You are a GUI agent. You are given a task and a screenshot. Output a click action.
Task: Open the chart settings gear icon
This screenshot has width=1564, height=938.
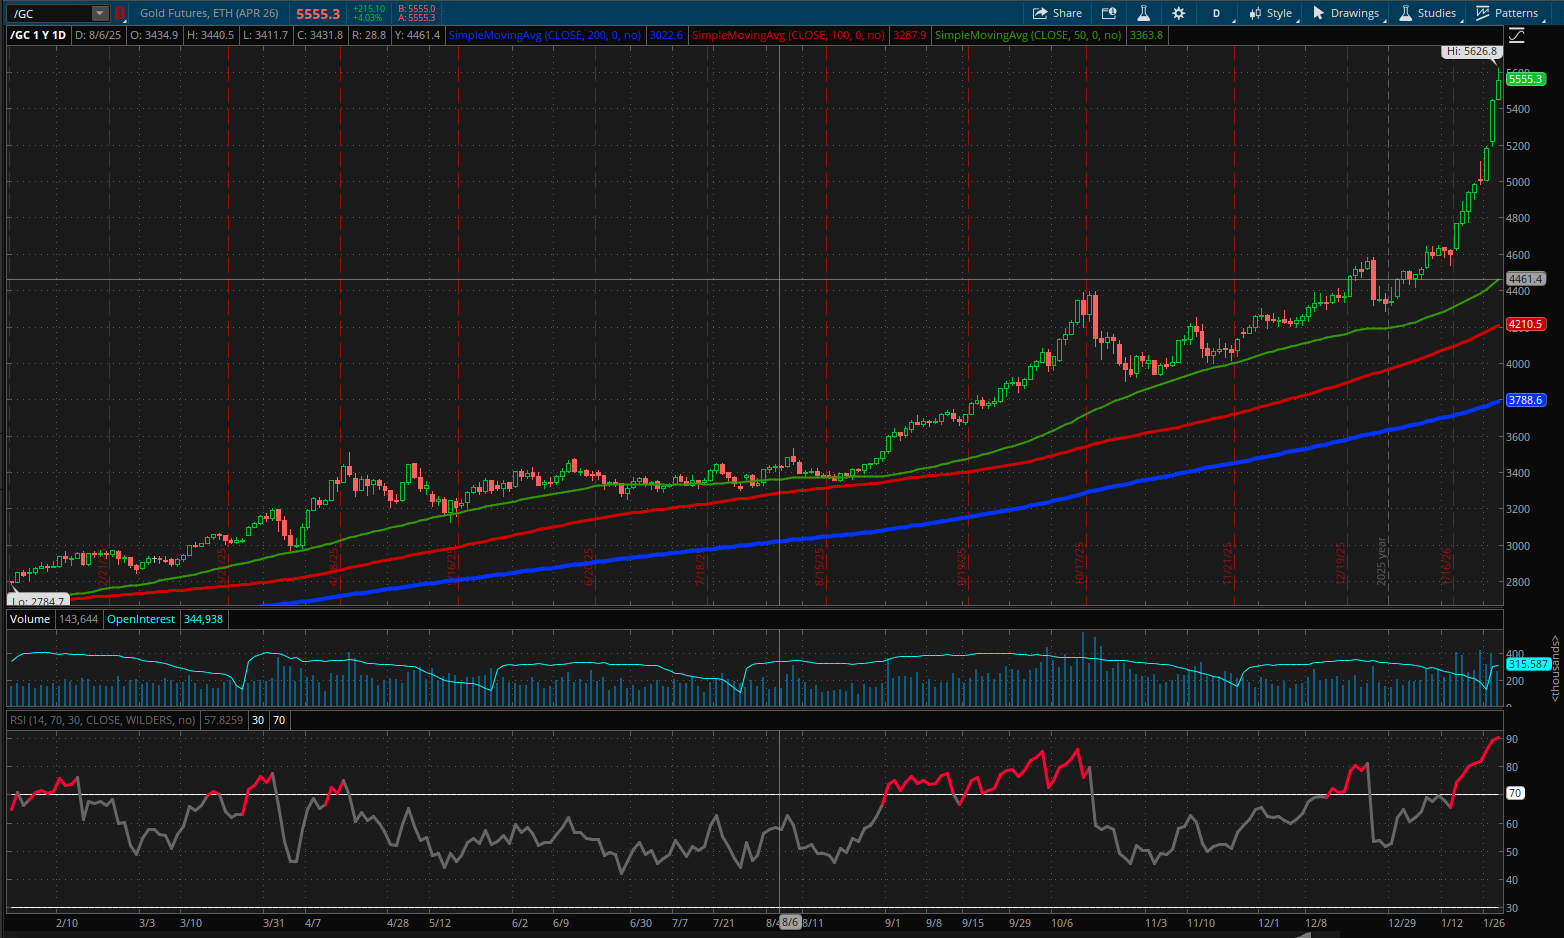[1178, 13]
